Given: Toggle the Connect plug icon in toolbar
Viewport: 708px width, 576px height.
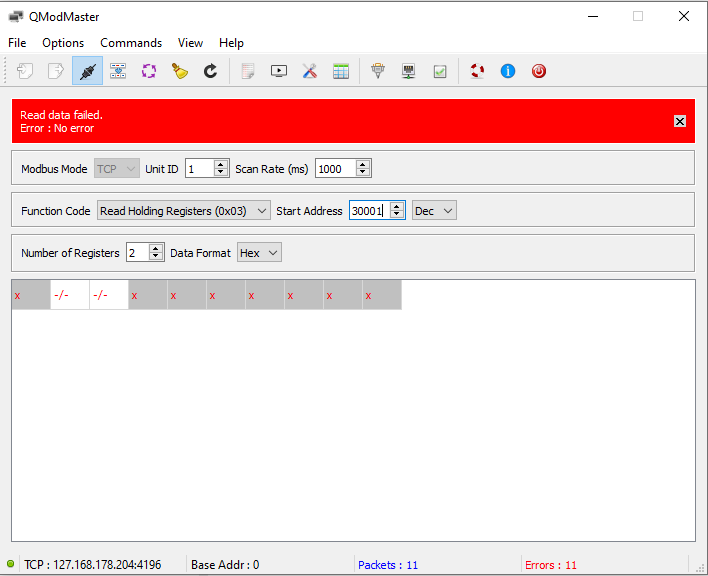Looking at the screenshot, I should (x=87, y=71).
